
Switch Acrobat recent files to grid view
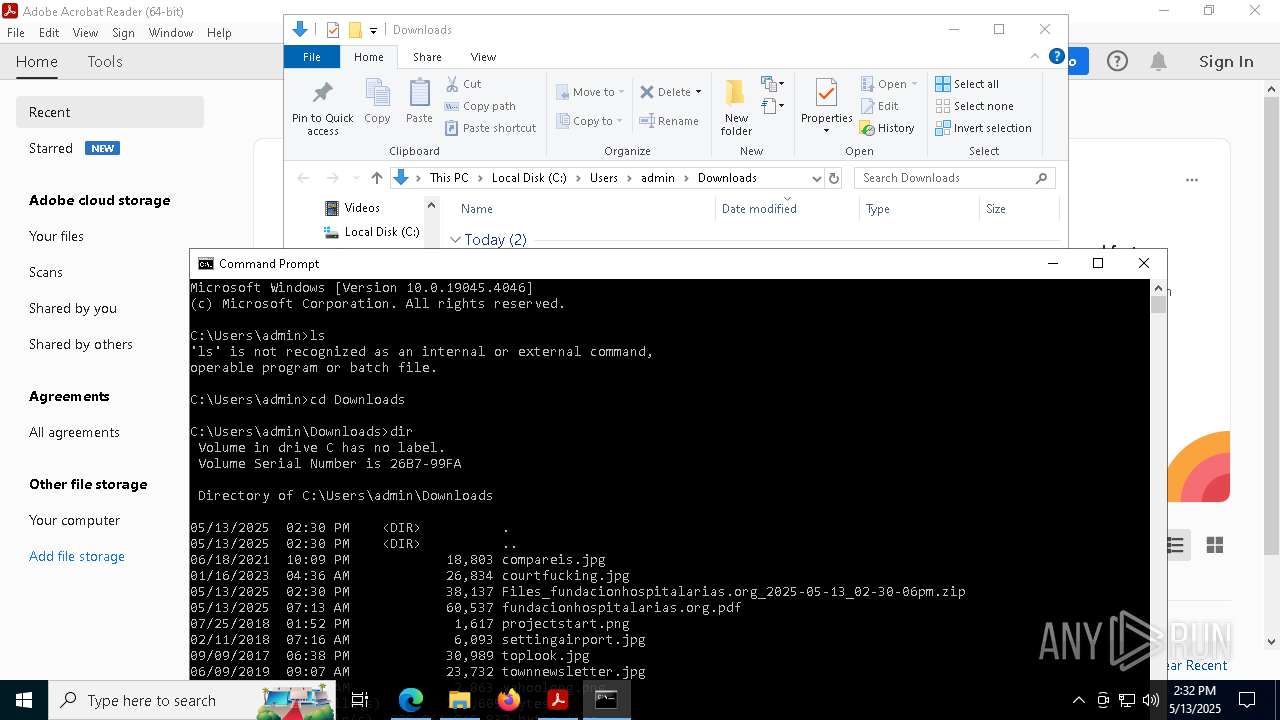point(1215,545)
